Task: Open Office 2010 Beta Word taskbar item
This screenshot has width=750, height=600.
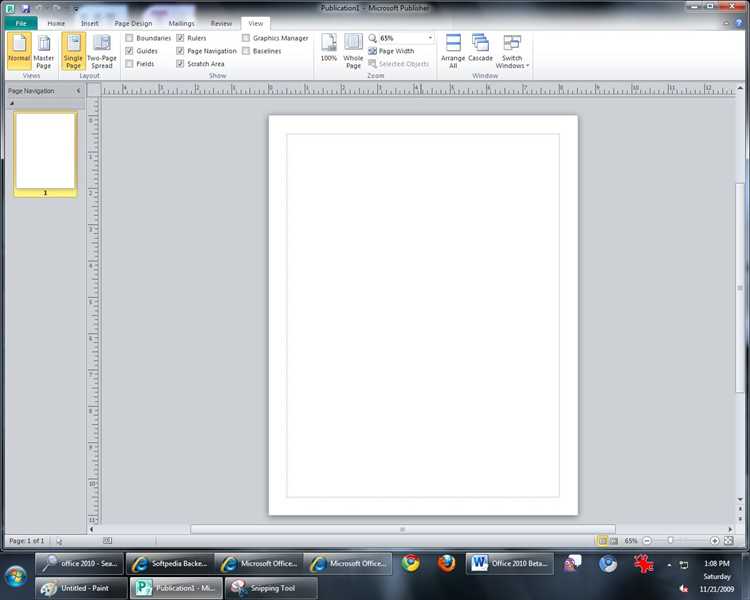Action: click(509, 563)
